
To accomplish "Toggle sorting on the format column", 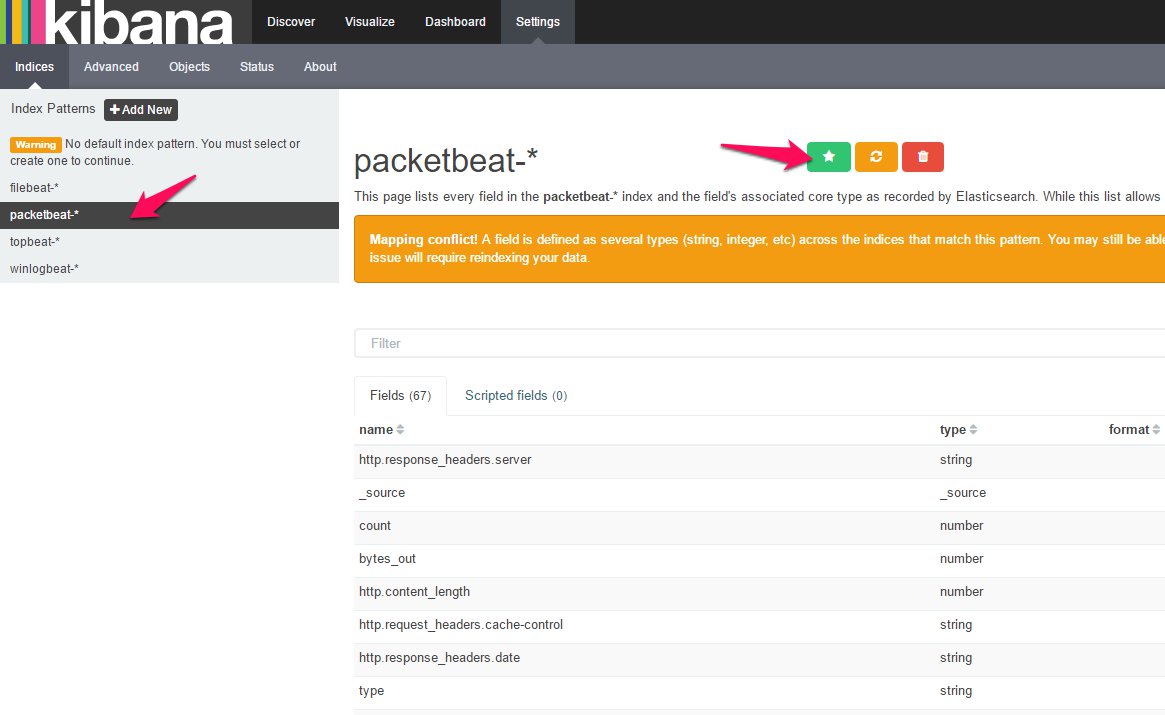I will click(x=1132, y=429).
